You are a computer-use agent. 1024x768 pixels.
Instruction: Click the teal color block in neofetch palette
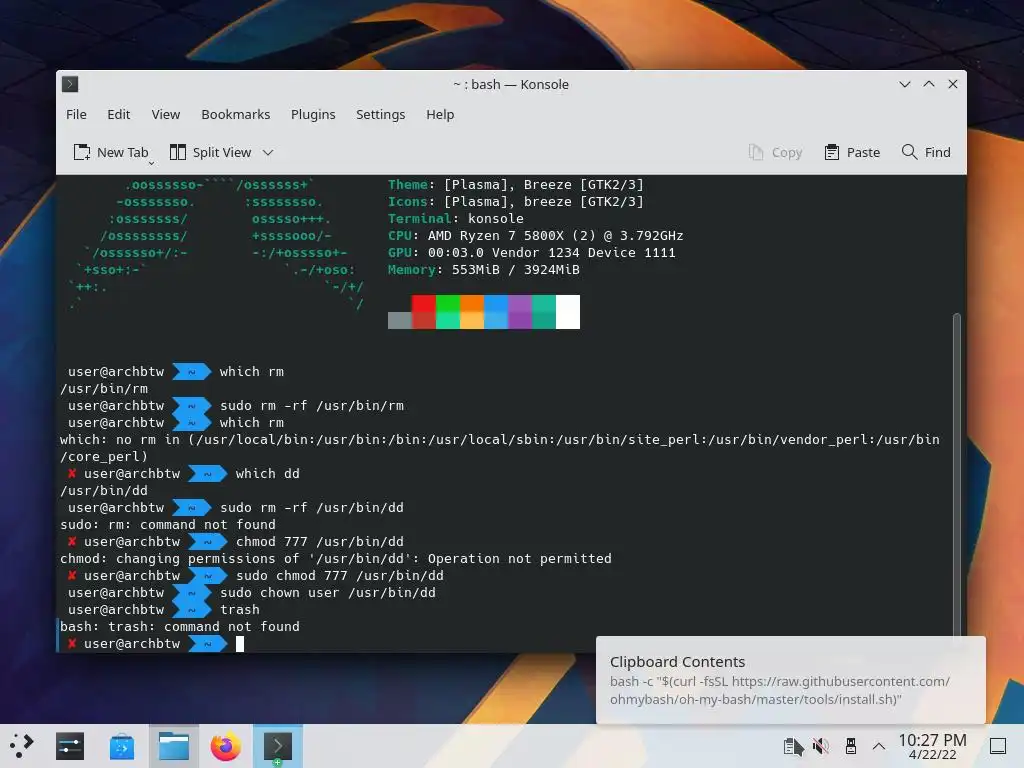pos(544,312)
